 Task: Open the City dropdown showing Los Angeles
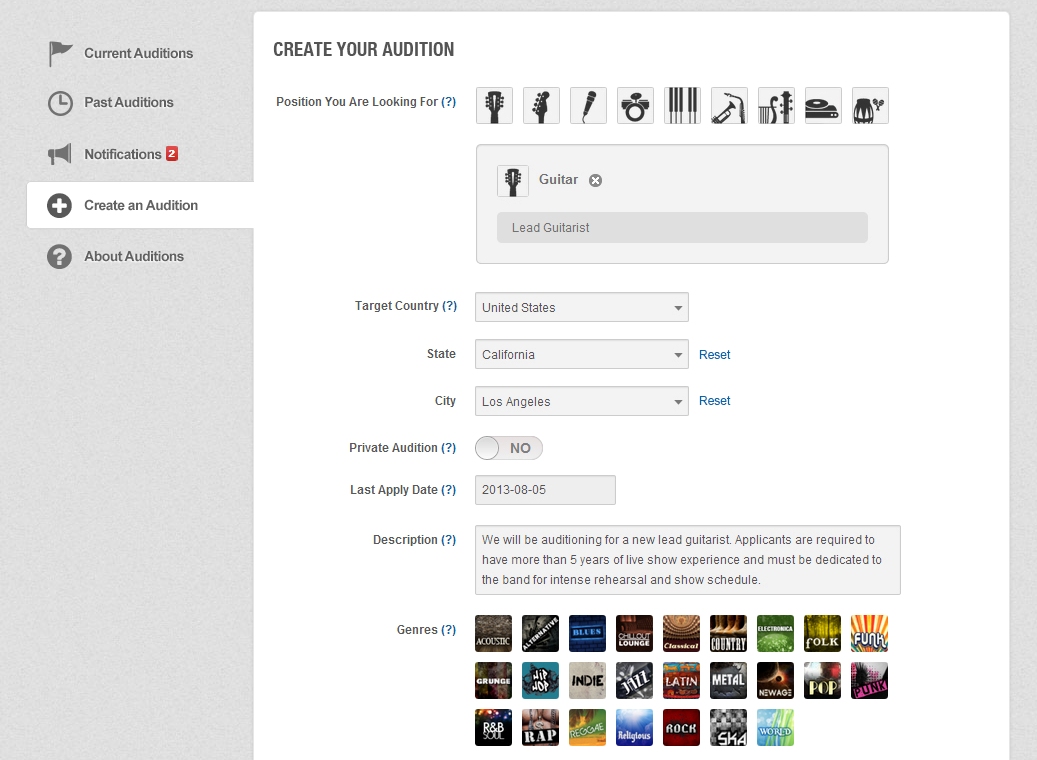581,401
